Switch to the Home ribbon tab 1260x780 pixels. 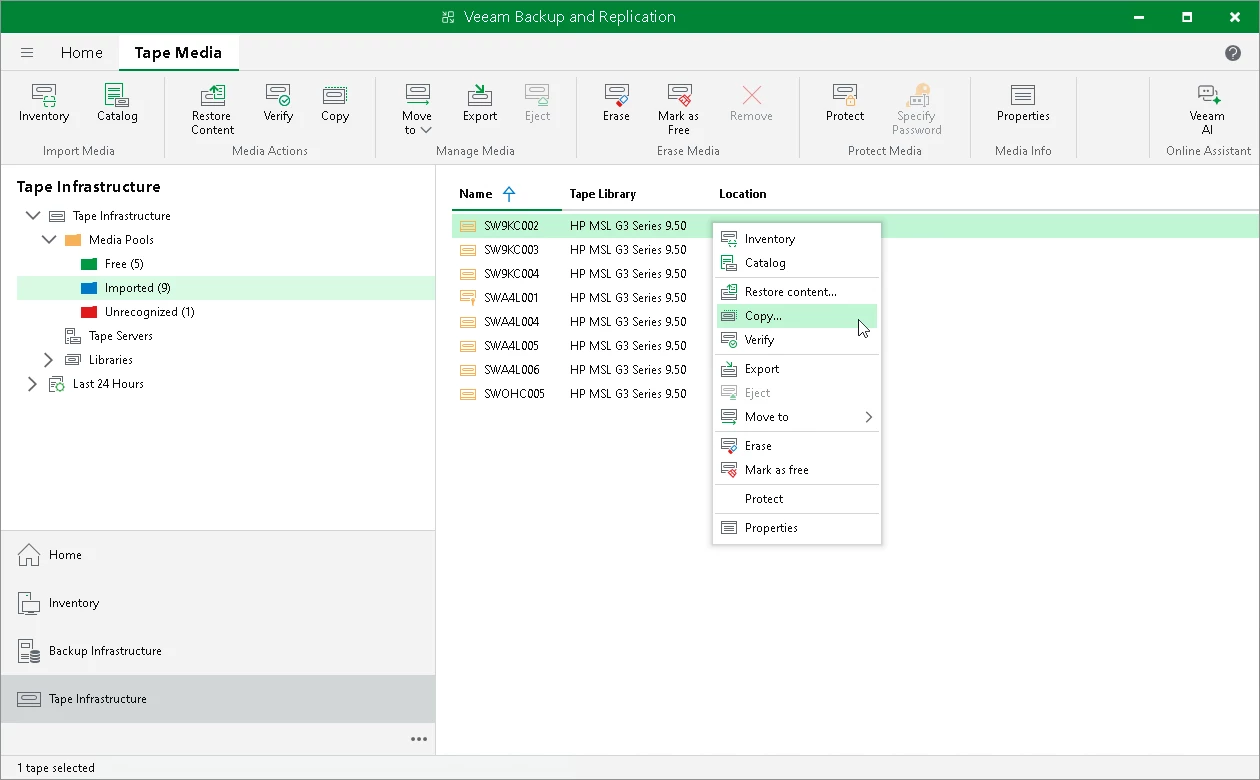[x=82, y=53]
